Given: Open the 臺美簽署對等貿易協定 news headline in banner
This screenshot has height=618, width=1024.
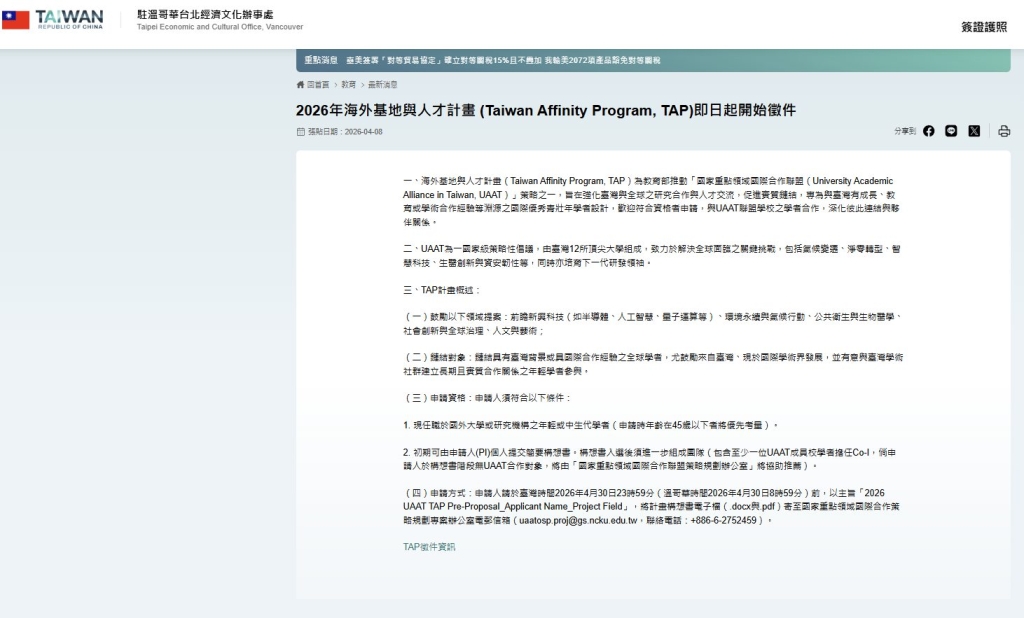Looking at the screenshot, I should click(503, 60).
